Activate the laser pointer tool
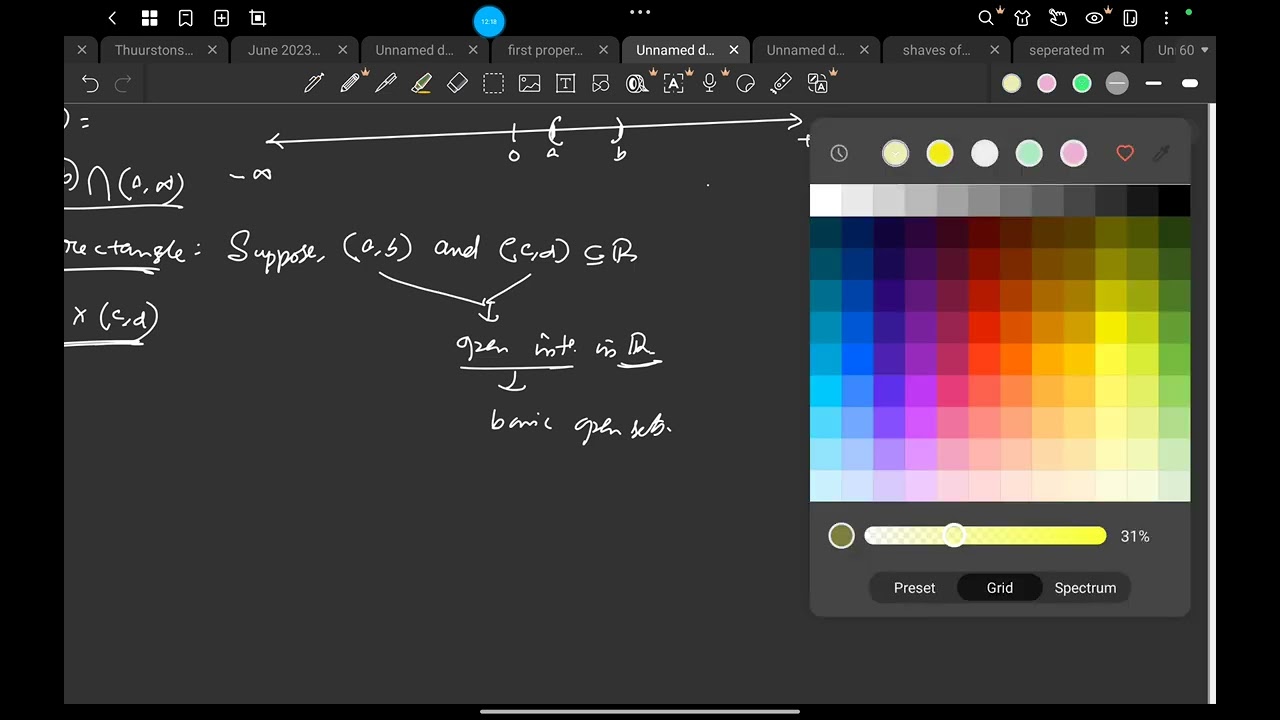The width and height of the screenshot is (1280, 720). click(x=781, y=84)
